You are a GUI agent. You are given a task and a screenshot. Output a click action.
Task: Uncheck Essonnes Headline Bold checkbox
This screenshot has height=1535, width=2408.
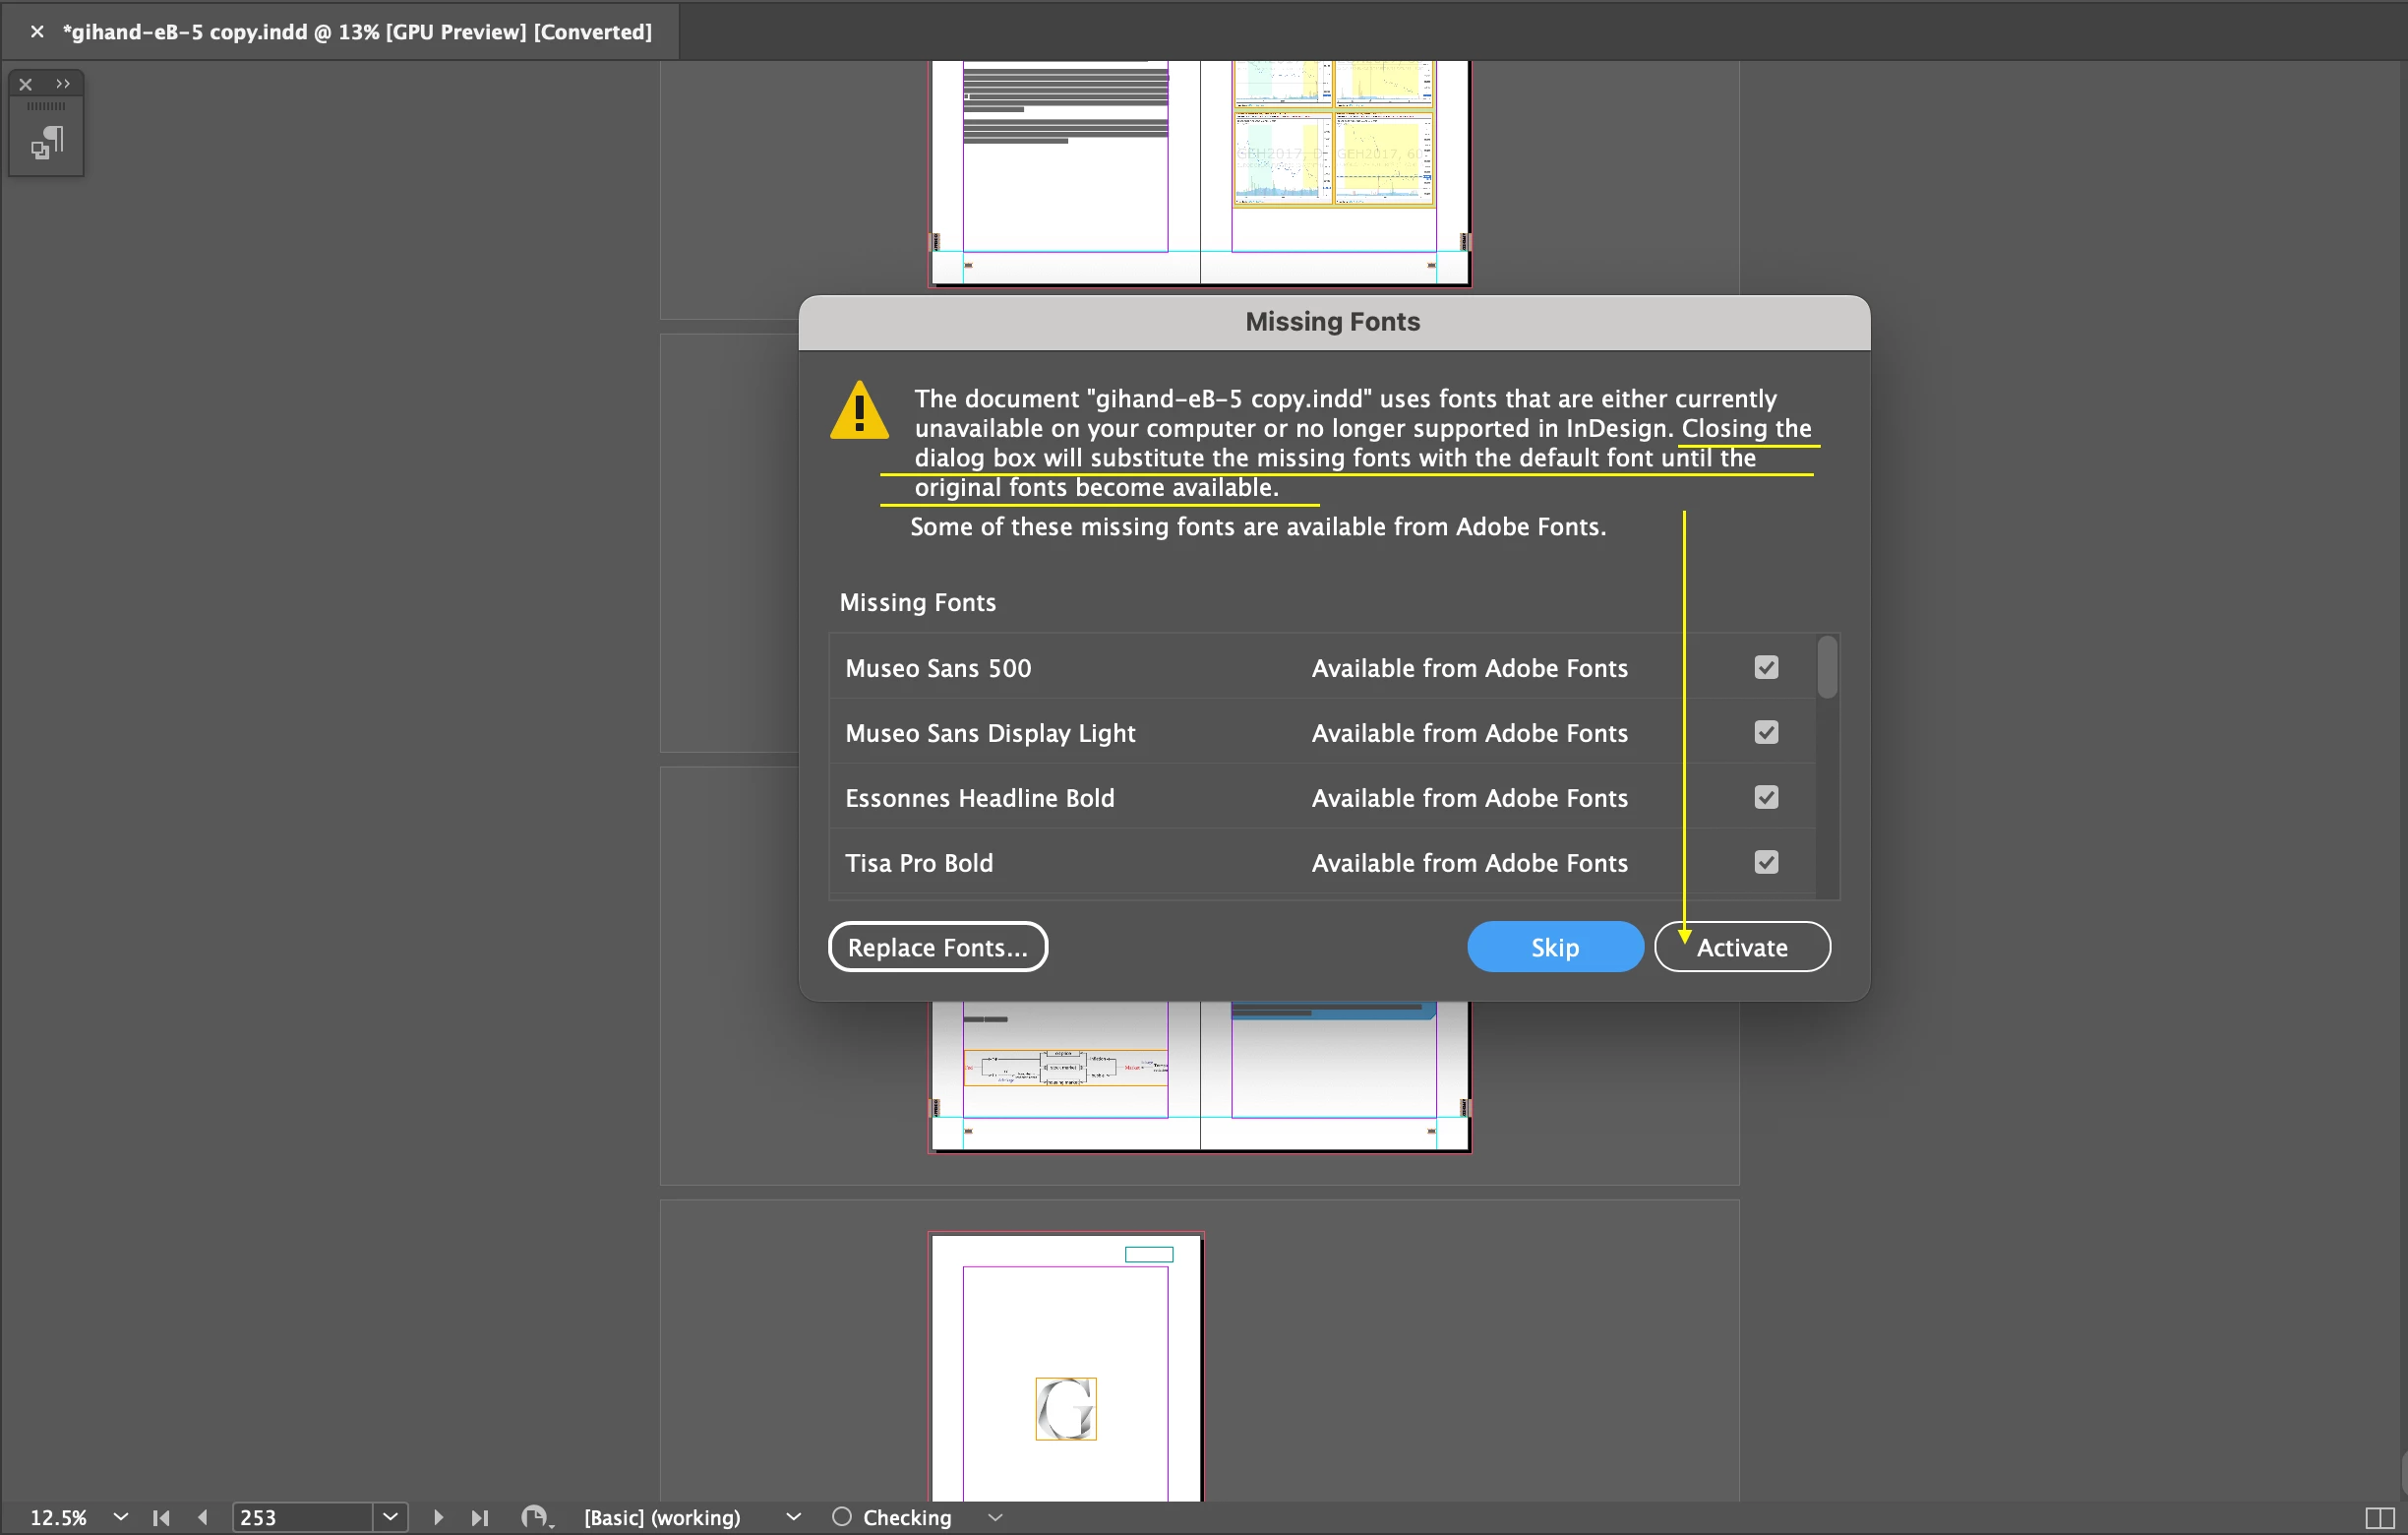[1766, 798]
